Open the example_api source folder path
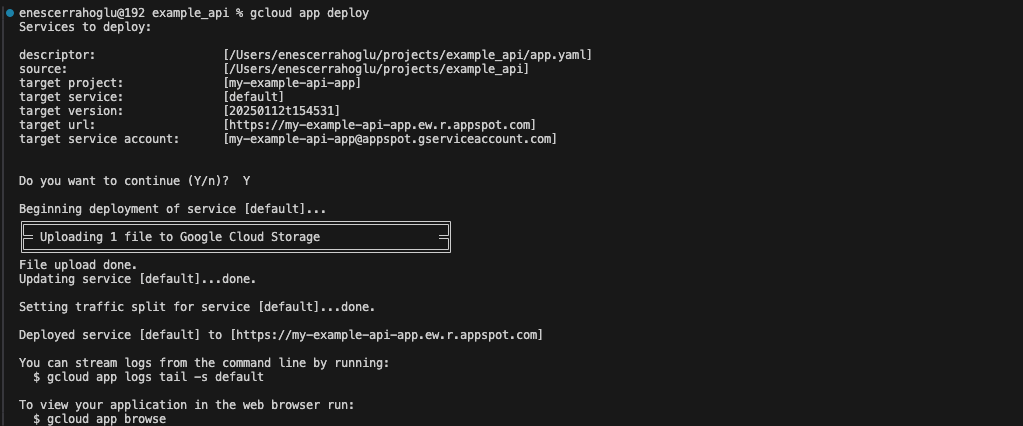Screen dimensions: 1023x426 (376, 69)
